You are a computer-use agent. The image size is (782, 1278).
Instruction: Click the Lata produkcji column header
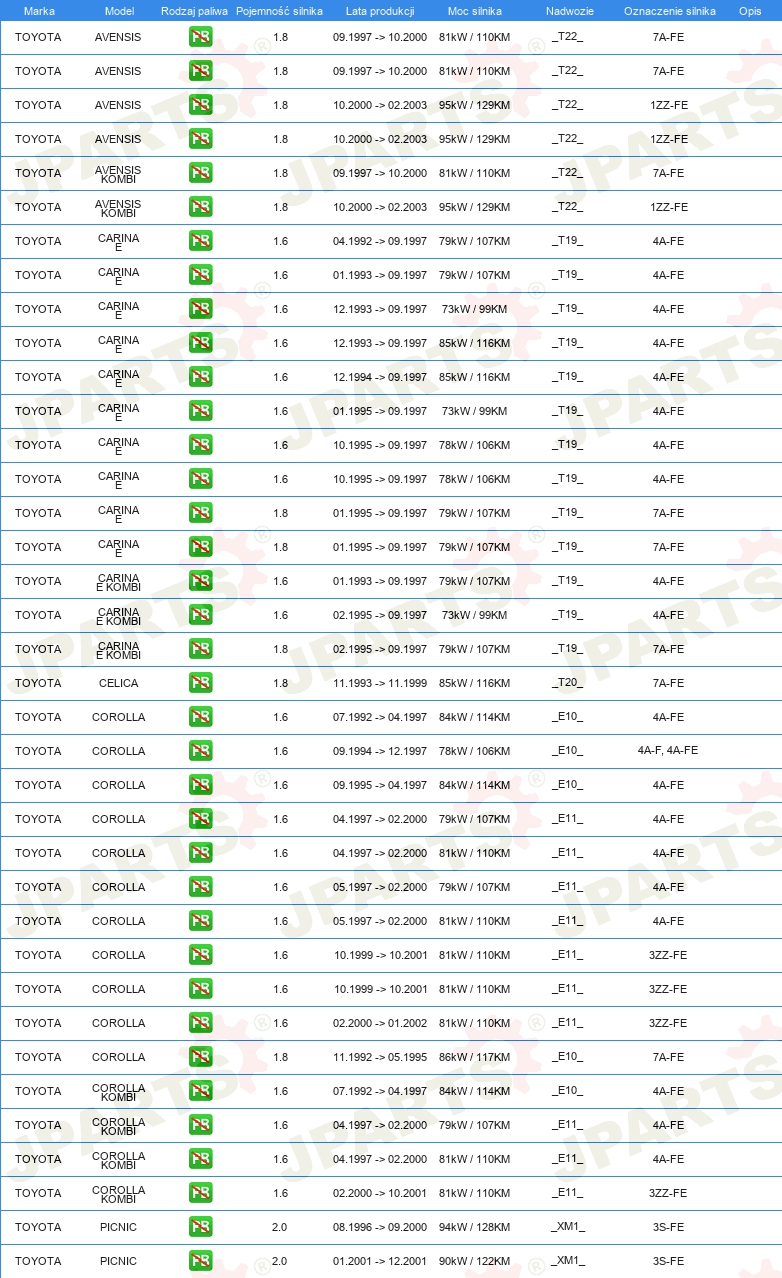click(380, 11)
